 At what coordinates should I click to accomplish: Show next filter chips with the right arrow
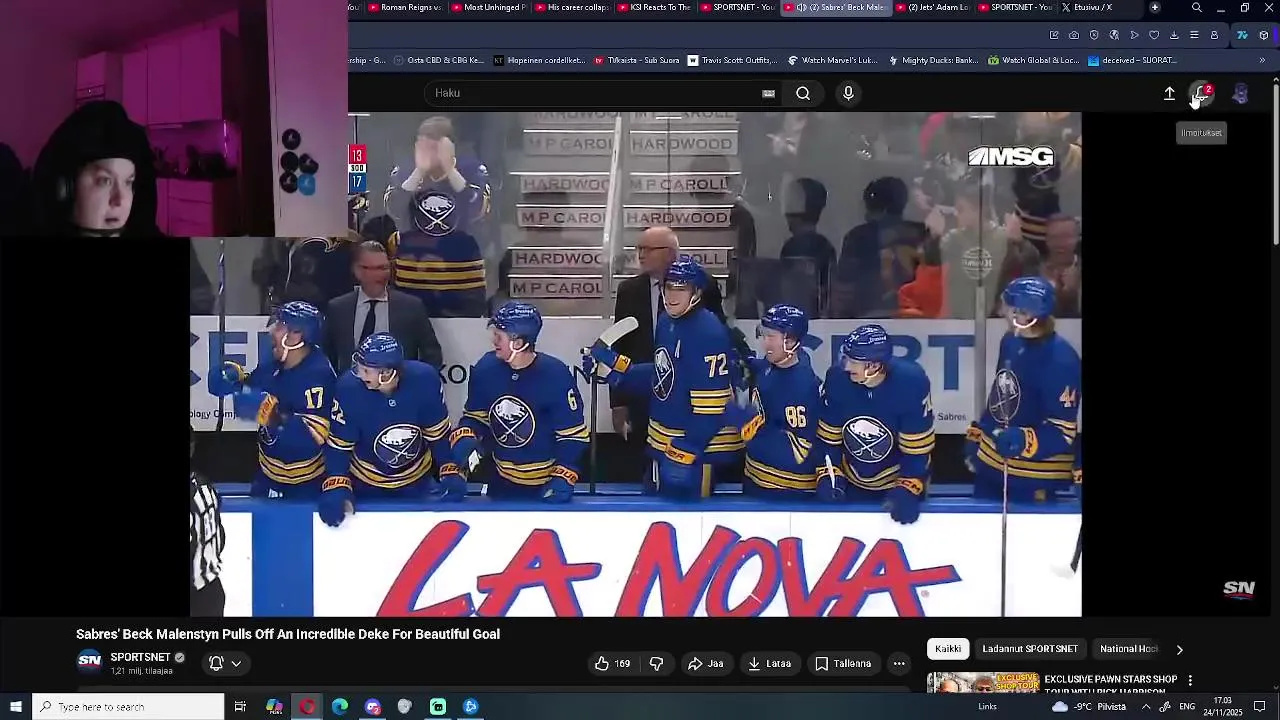(x=1179, y=649)
